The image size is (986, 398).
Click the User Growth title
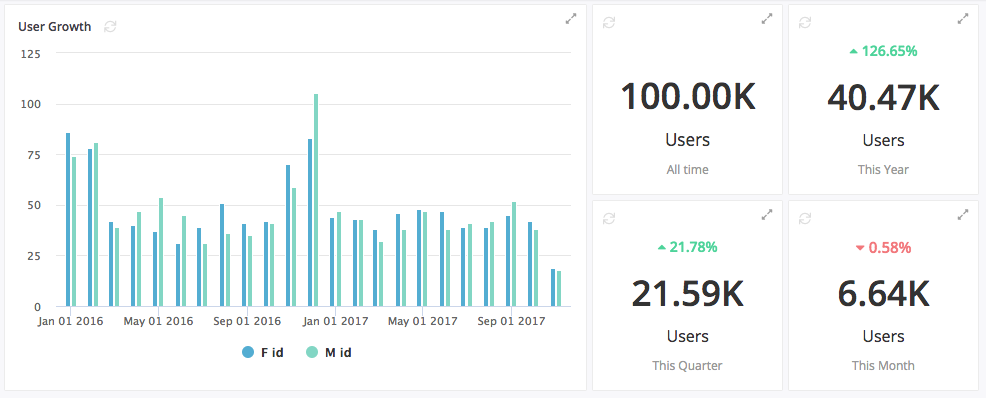(x=55, y=26)
